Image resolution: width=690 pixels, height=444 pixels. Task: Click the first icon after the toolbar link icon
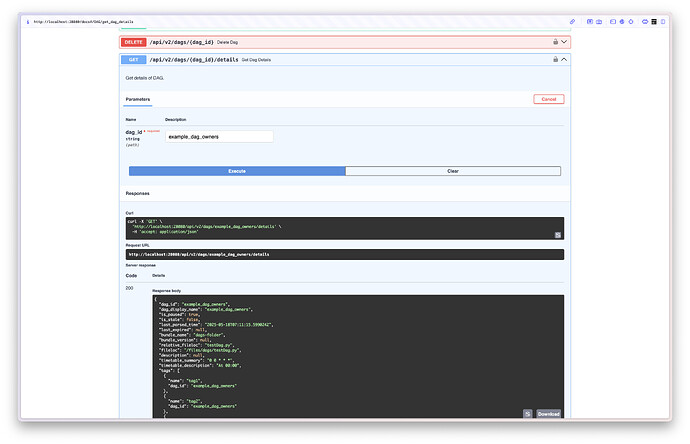590,21
